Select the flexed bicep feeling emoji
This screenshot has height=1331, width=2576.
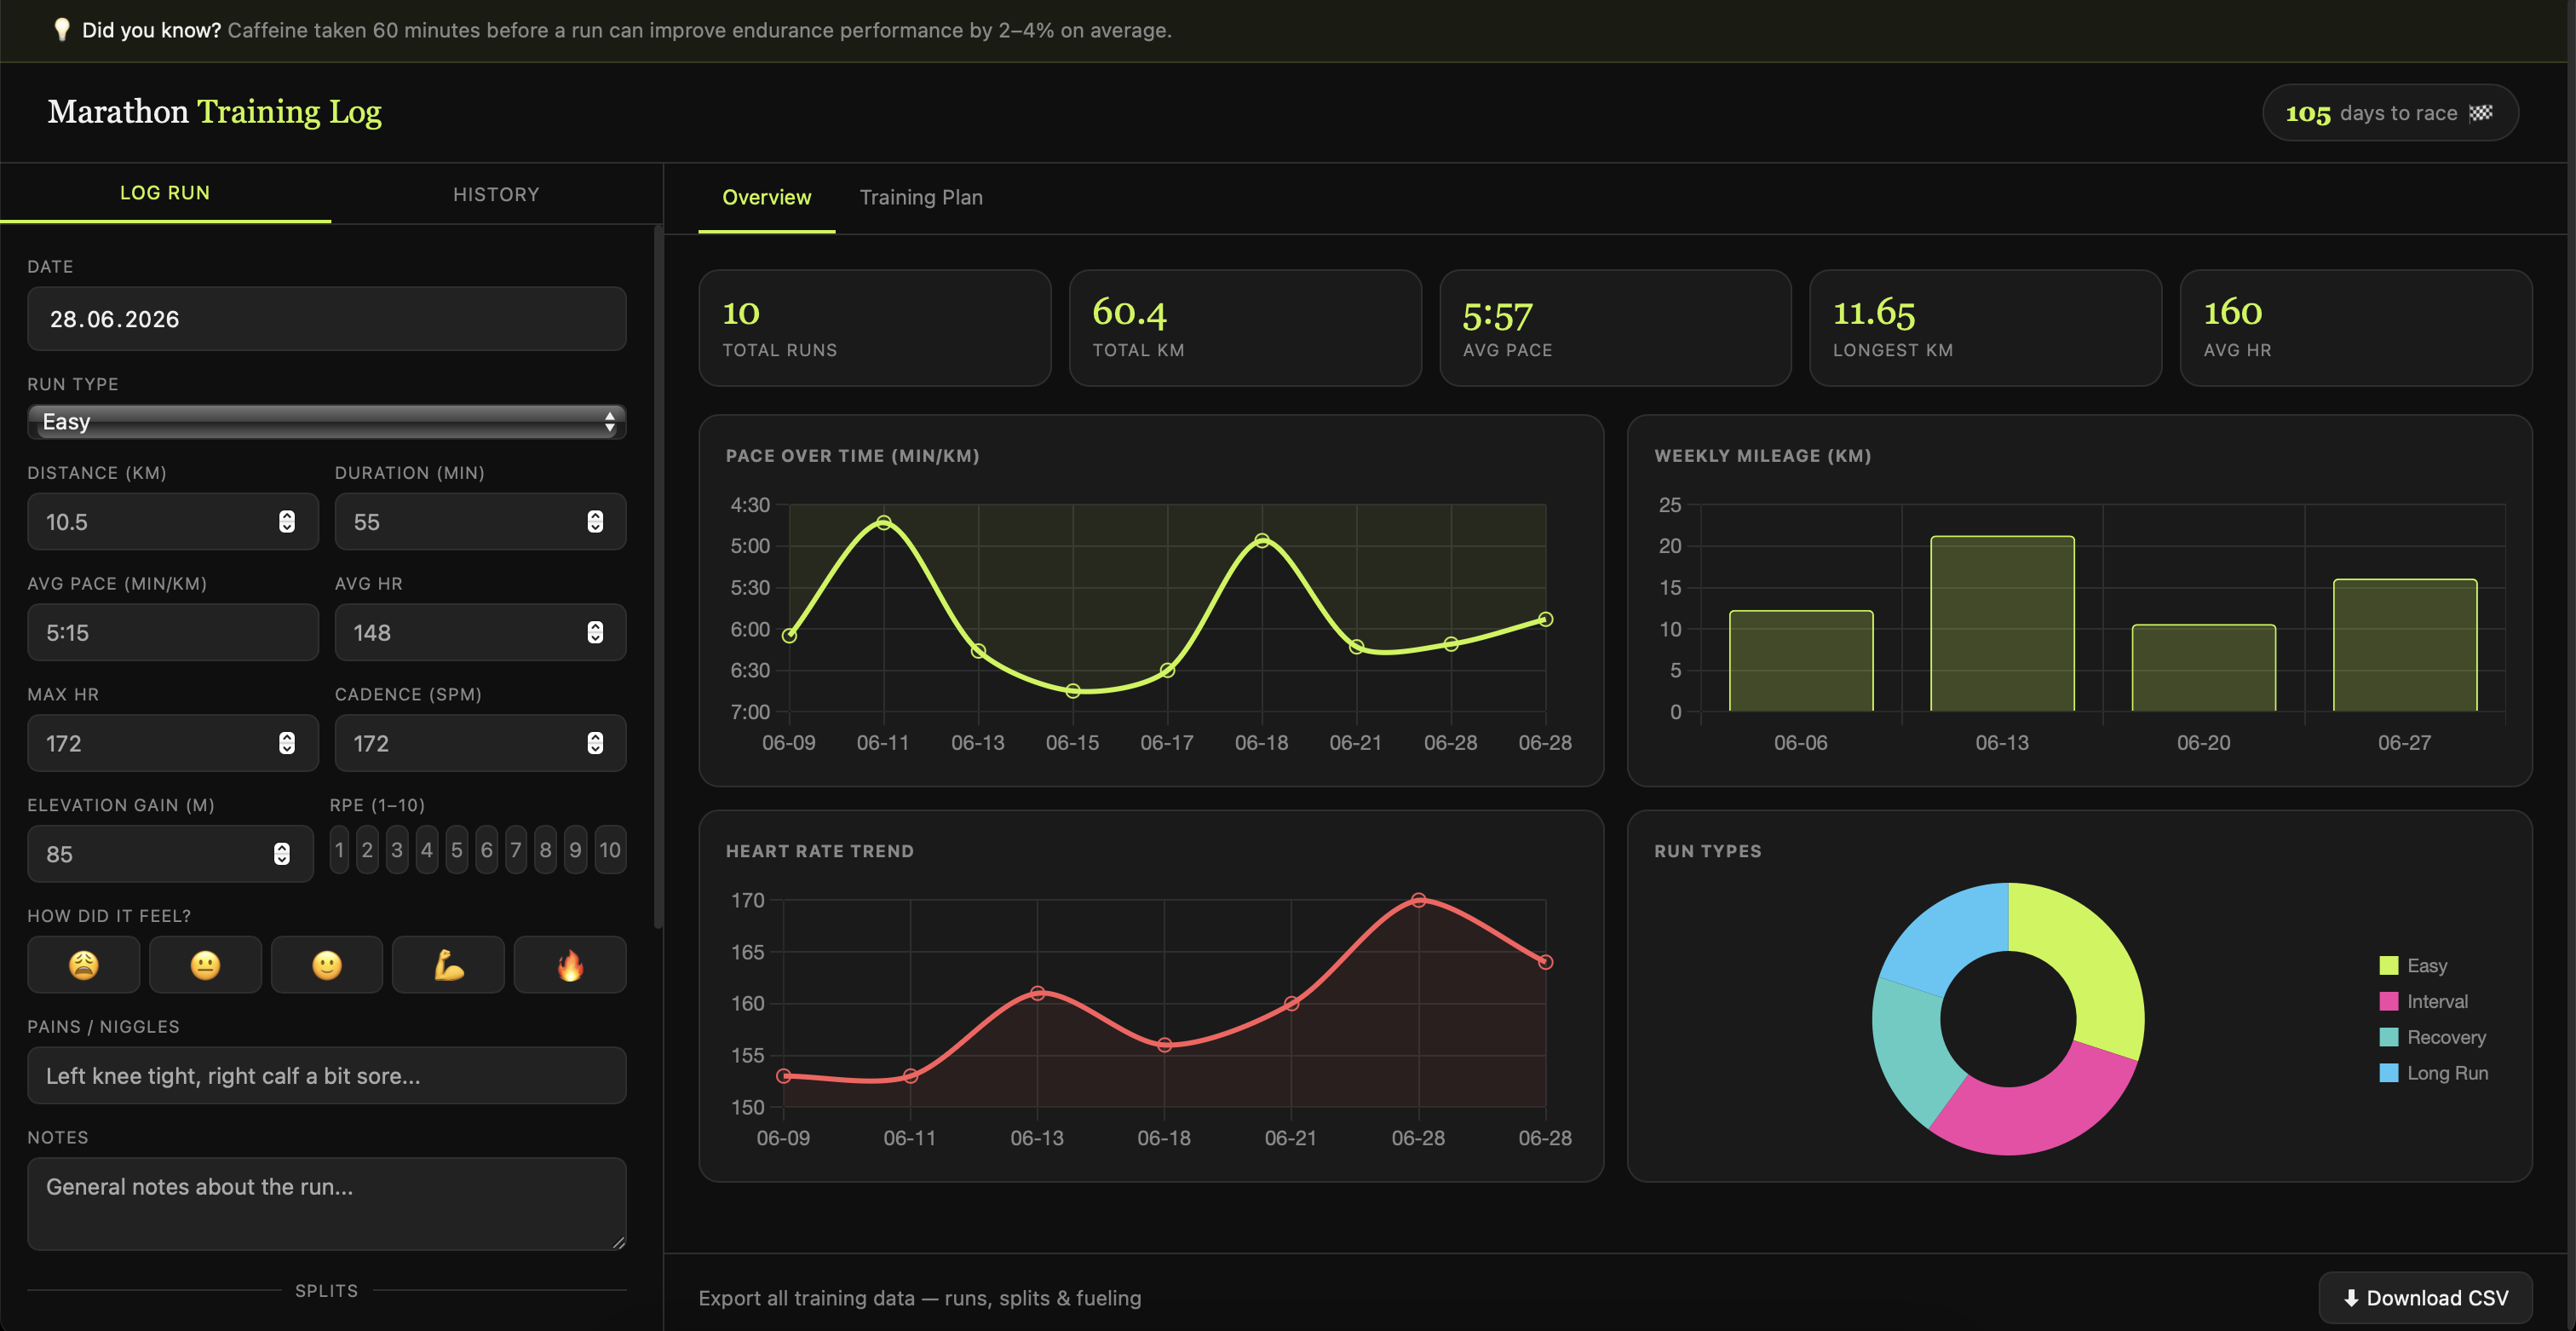click(448, 965)
